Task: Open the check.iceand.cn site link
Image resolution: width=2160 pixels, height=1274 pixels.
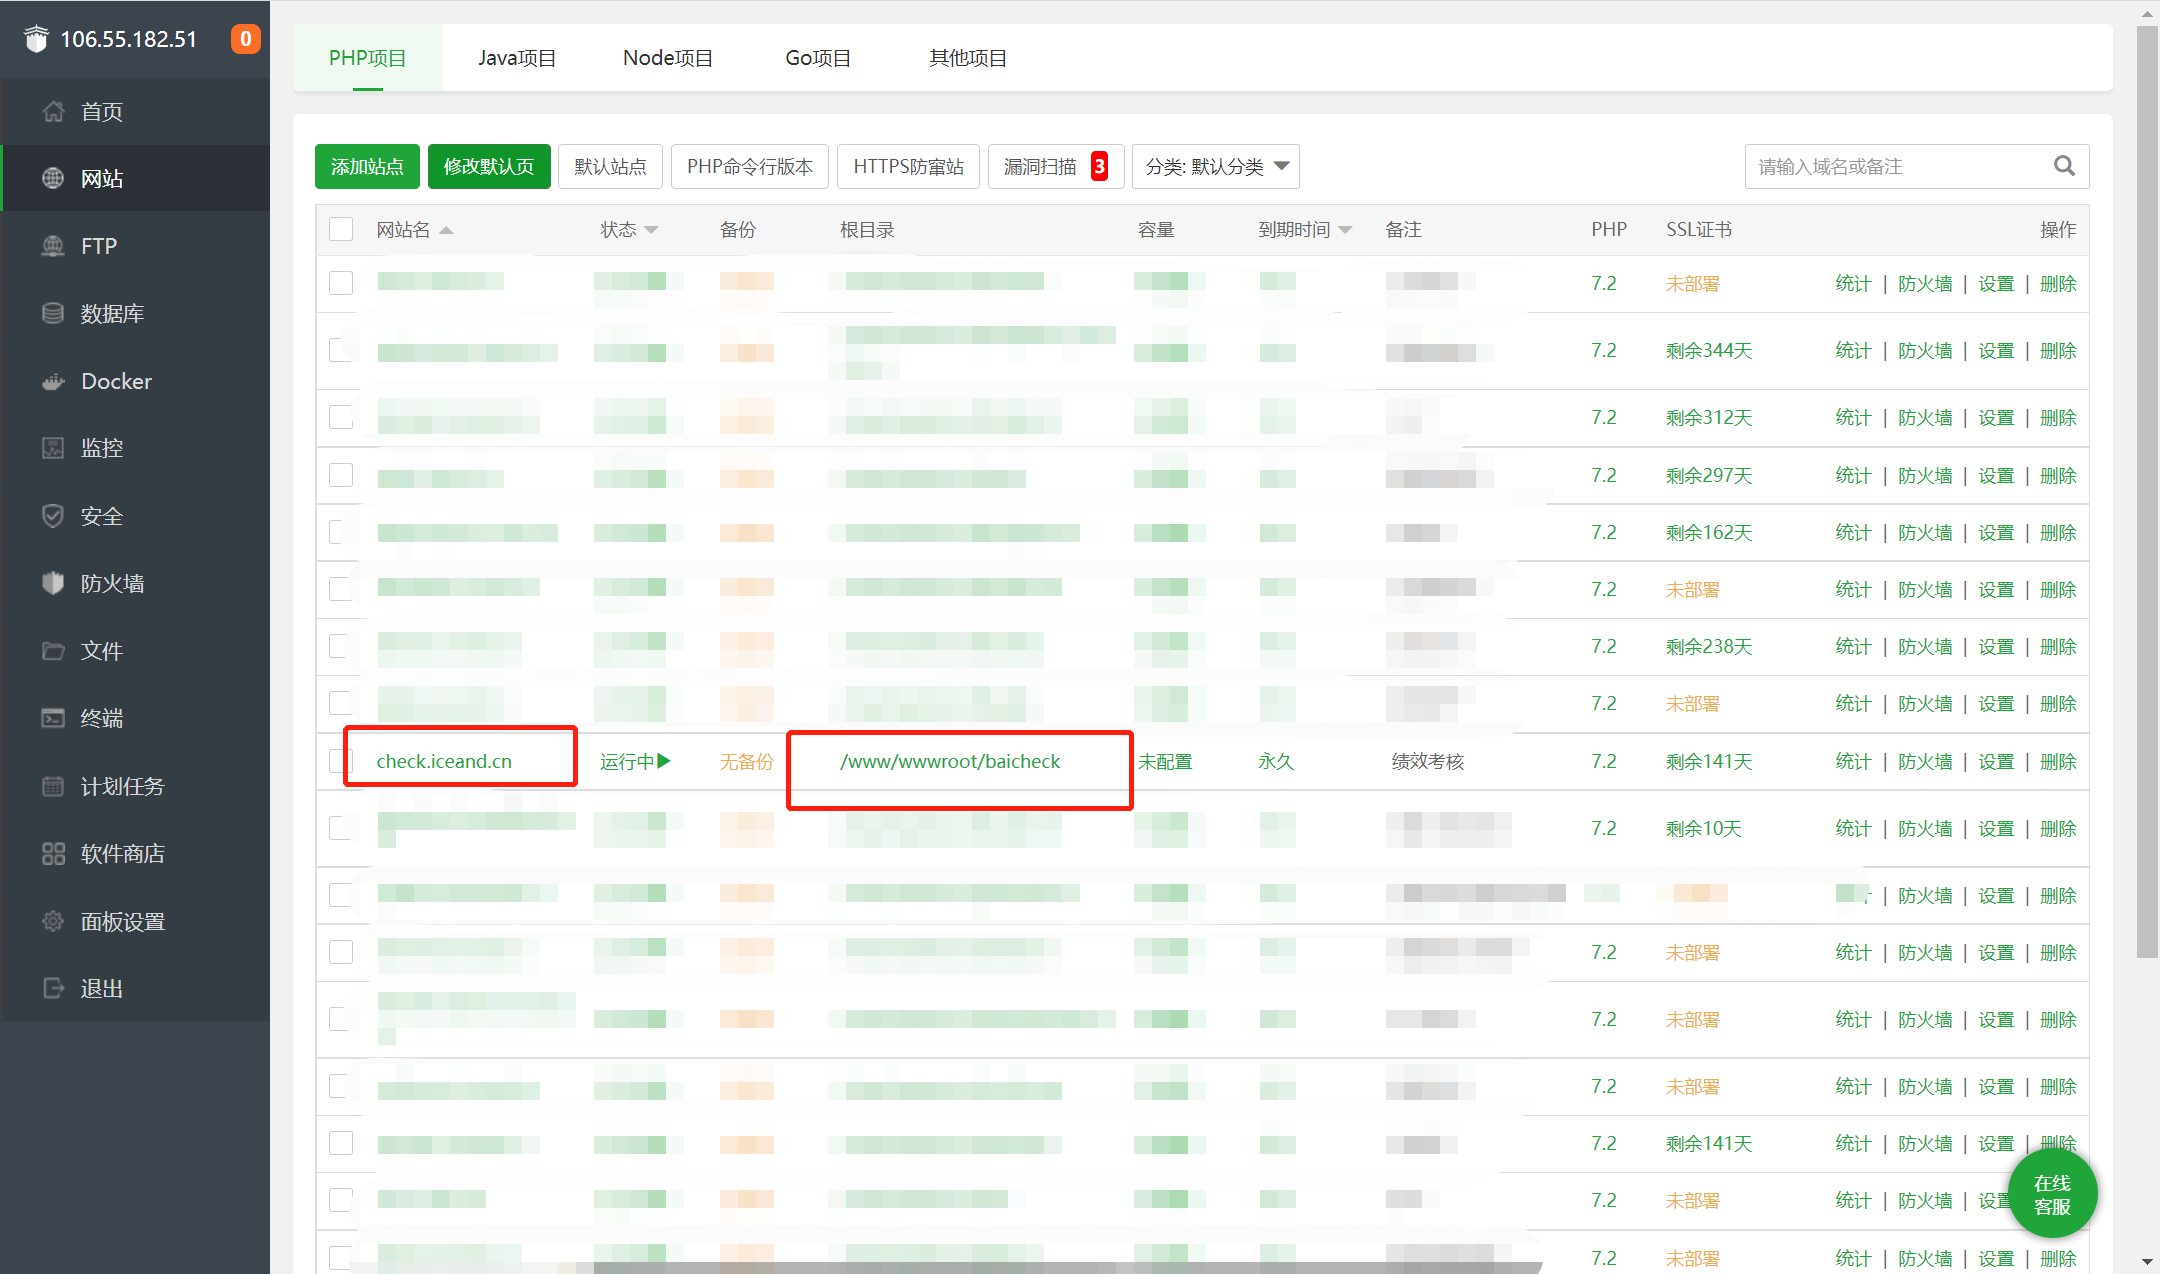Action: click(444, 761)
